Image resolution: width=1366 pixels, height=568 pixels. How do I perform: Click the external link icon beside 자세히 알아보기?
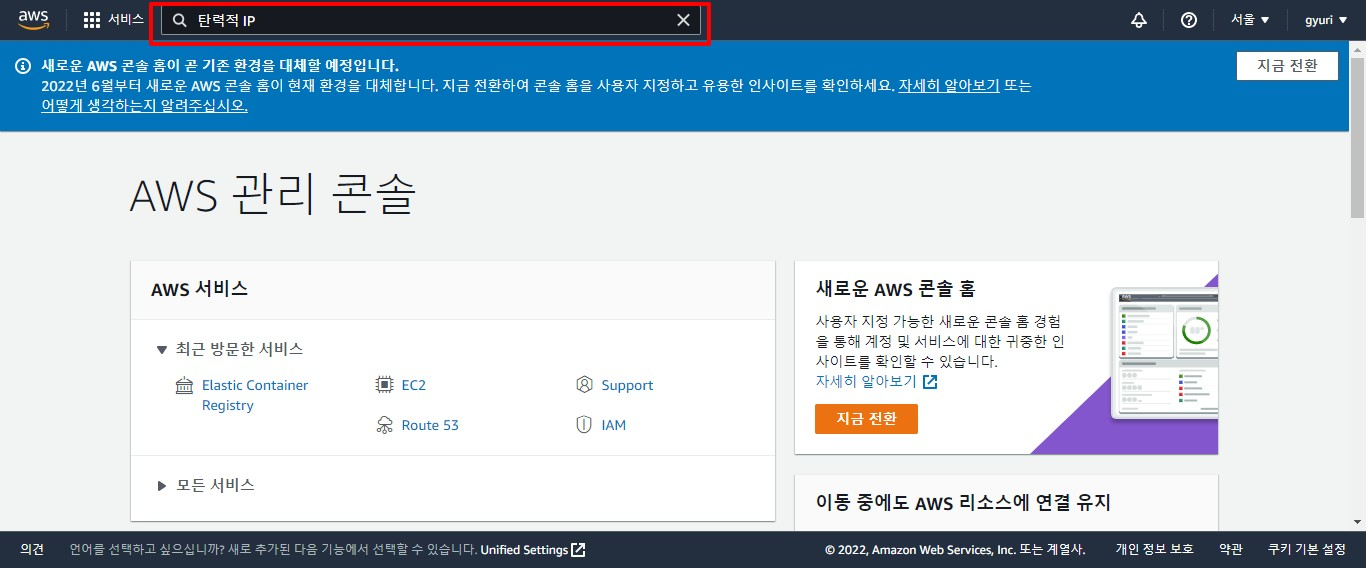pos(930,382)
